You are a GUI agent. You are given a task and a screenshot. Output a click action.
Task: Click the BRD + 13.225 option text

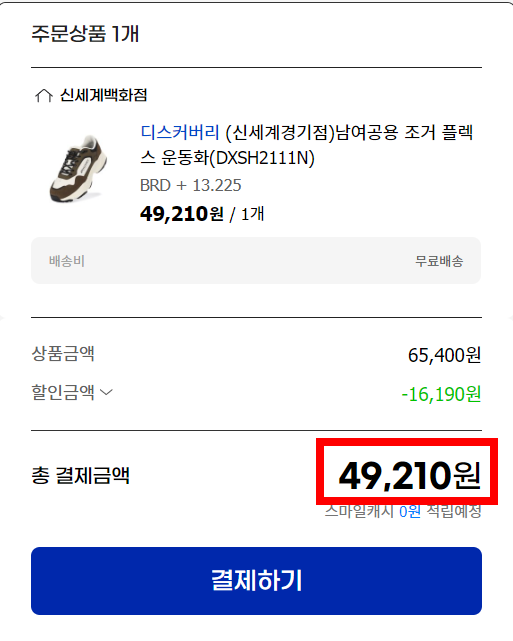click(x=190, y=185)
